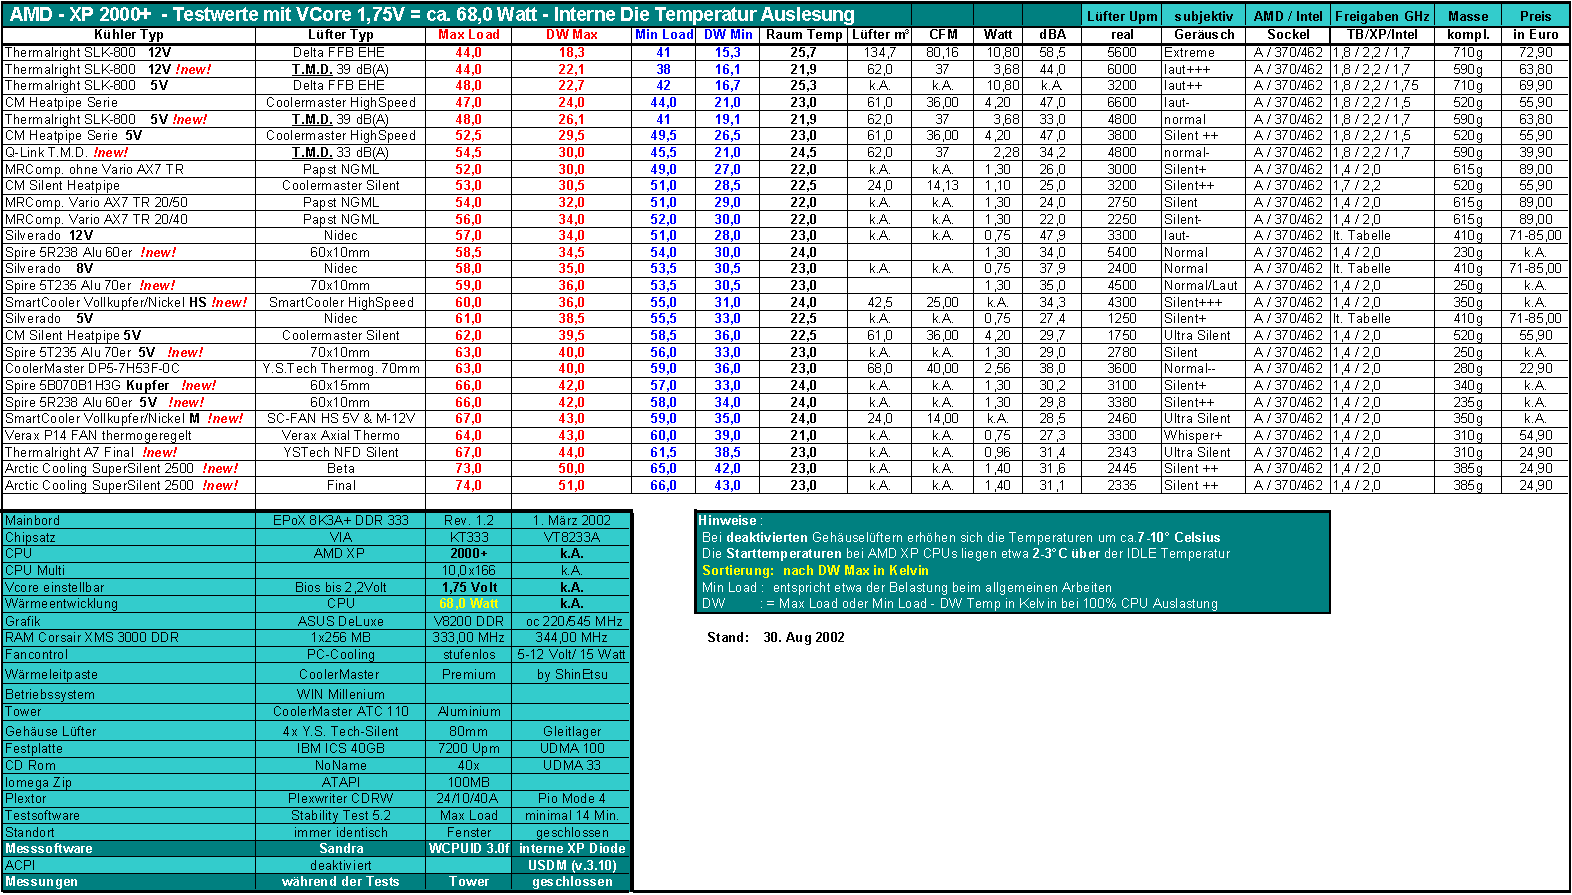This screenshot has height=895, width=1572.
Task: Click the "Lüfter Typ" column header
Action: coord(340,34)
